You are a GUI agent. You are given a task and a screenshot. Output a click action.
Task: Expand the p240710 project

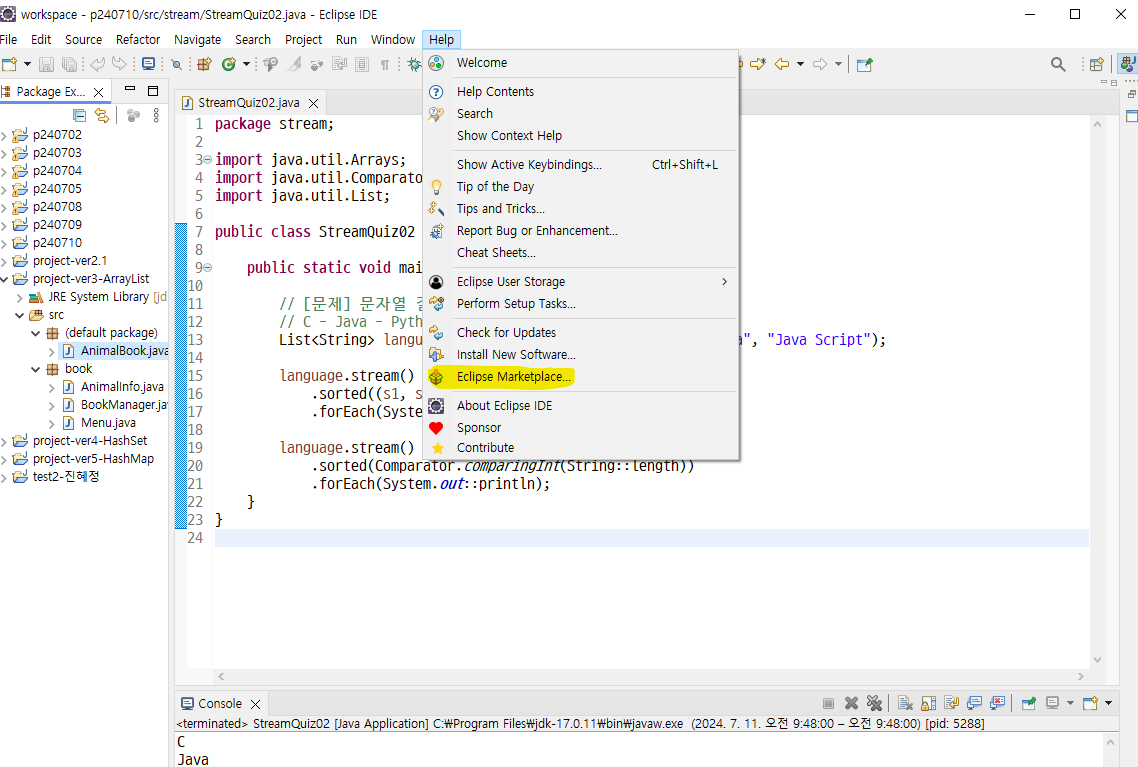[4, 243]
